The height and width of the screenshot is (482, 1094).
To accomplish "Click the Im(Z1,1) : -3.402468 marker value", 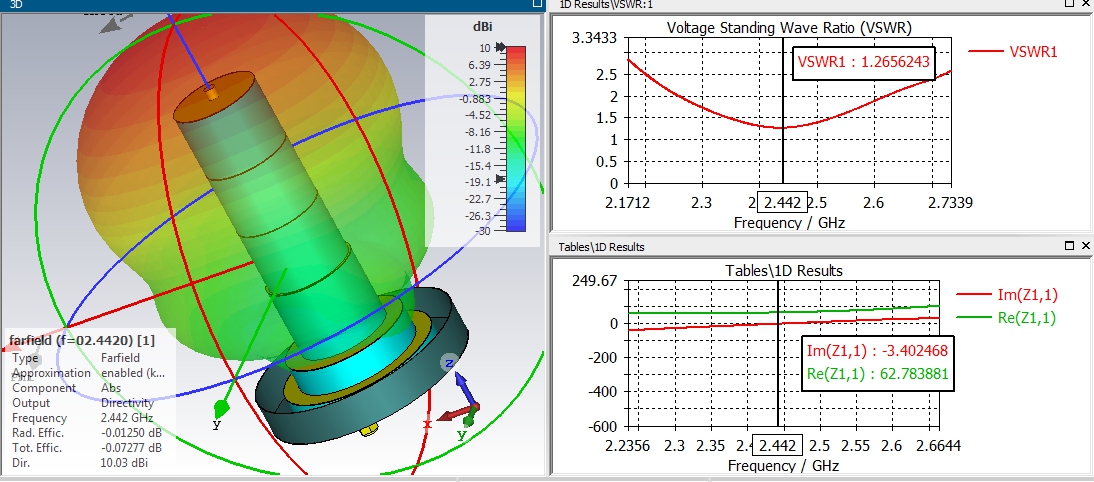I will coord(877,351).
